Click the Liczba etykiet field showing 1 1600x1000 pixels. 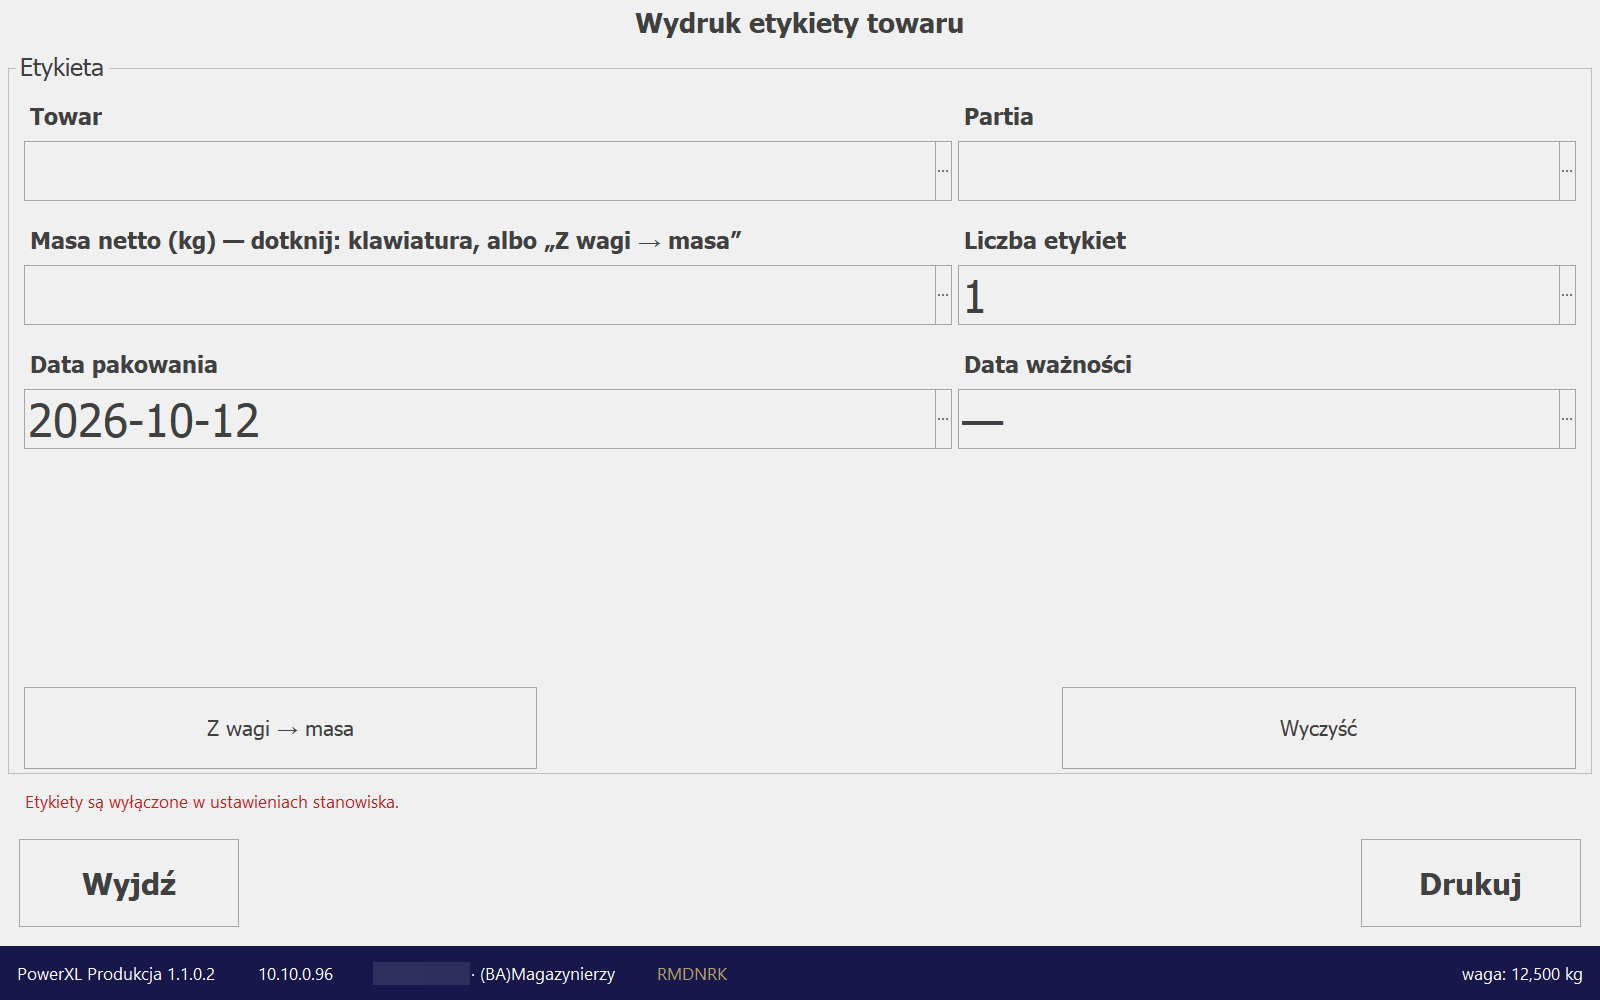click(x=1259, y=295)
